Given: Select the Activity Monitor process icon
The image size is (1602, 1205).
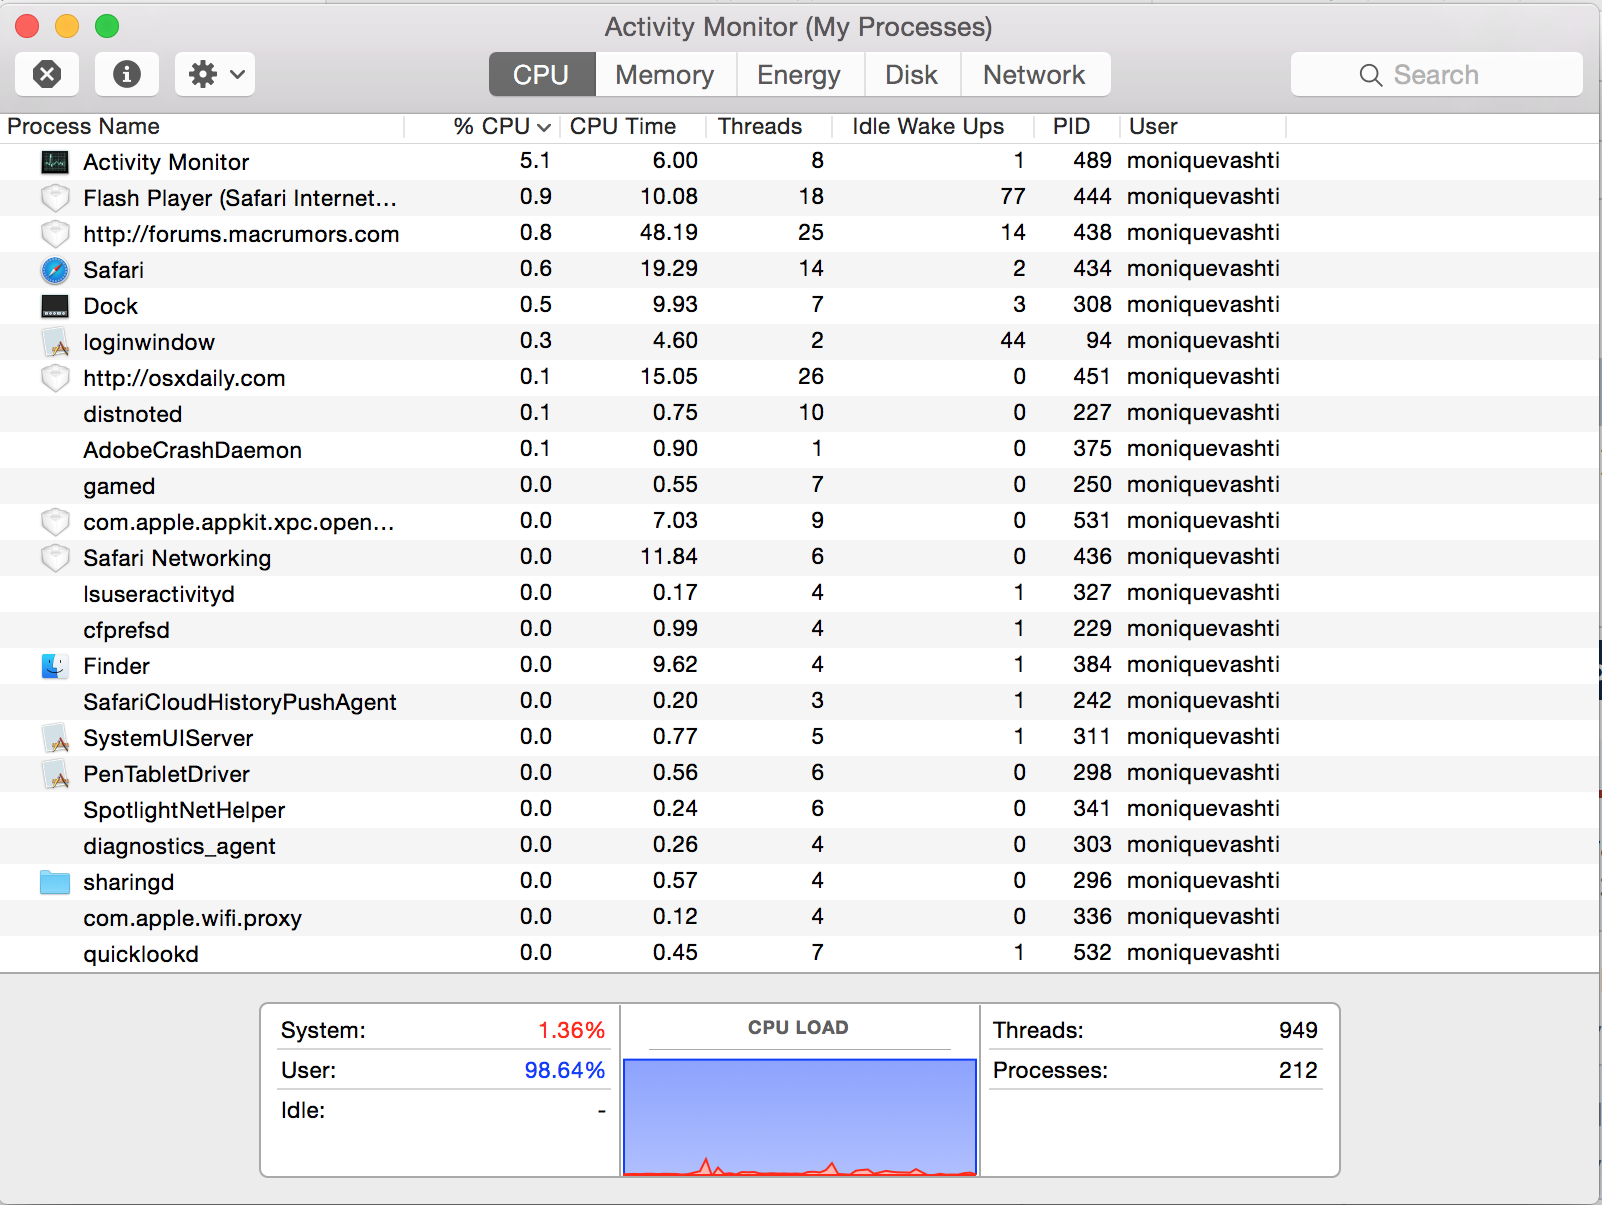Looking at the screenshot, I should [55, 162].
